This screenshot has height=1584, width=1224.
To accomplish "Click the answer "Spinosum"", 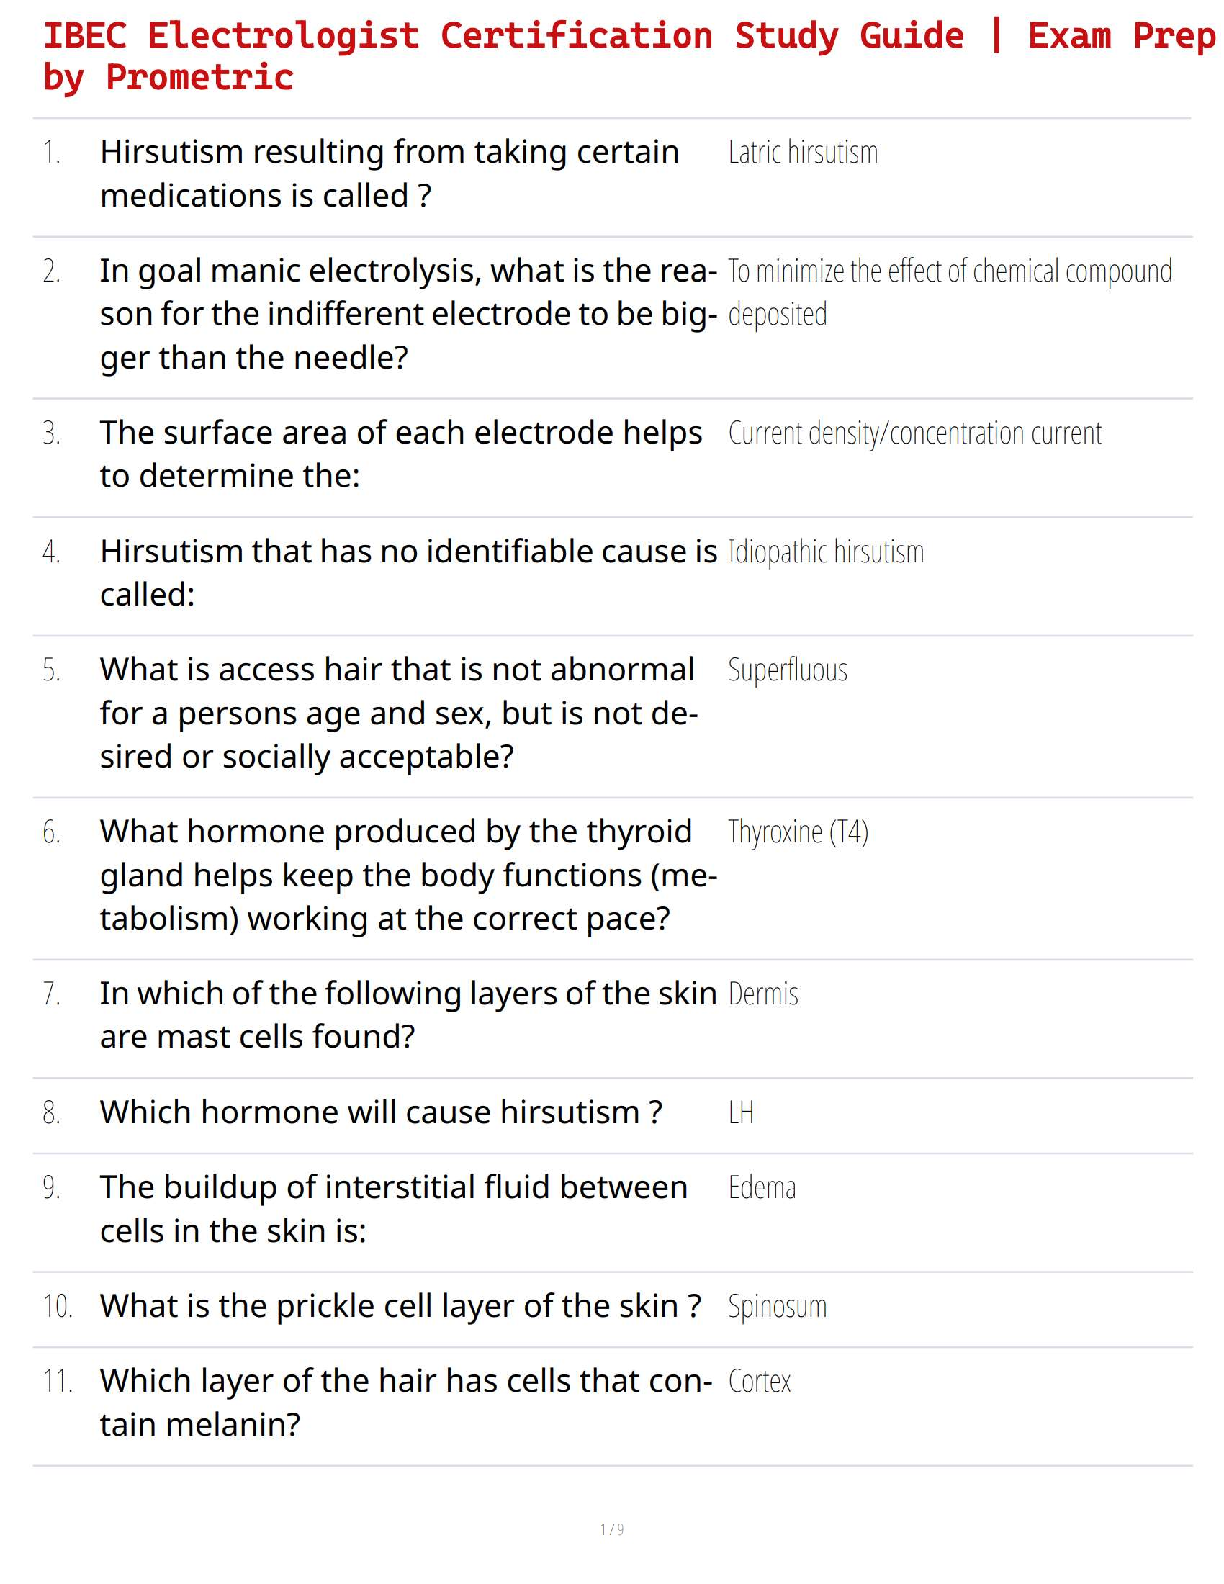I will (x=777, y=1307).
